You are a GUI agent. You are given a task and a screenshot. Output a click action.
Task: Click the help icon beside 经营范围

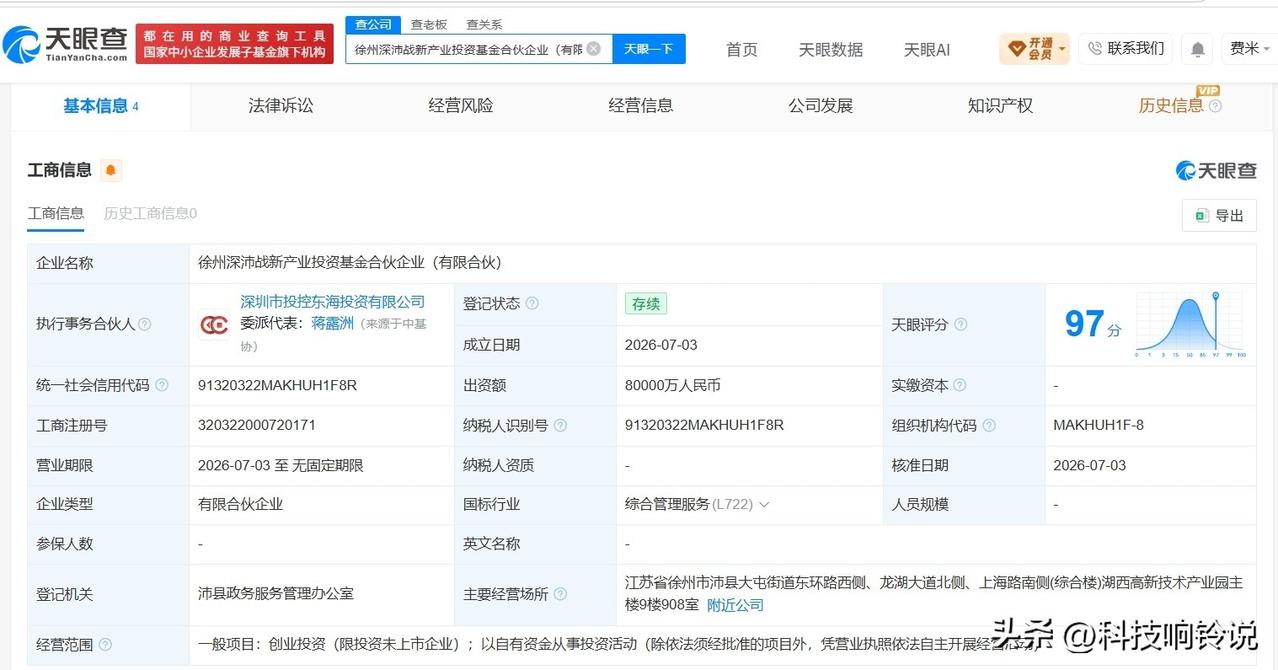point(105,645)
